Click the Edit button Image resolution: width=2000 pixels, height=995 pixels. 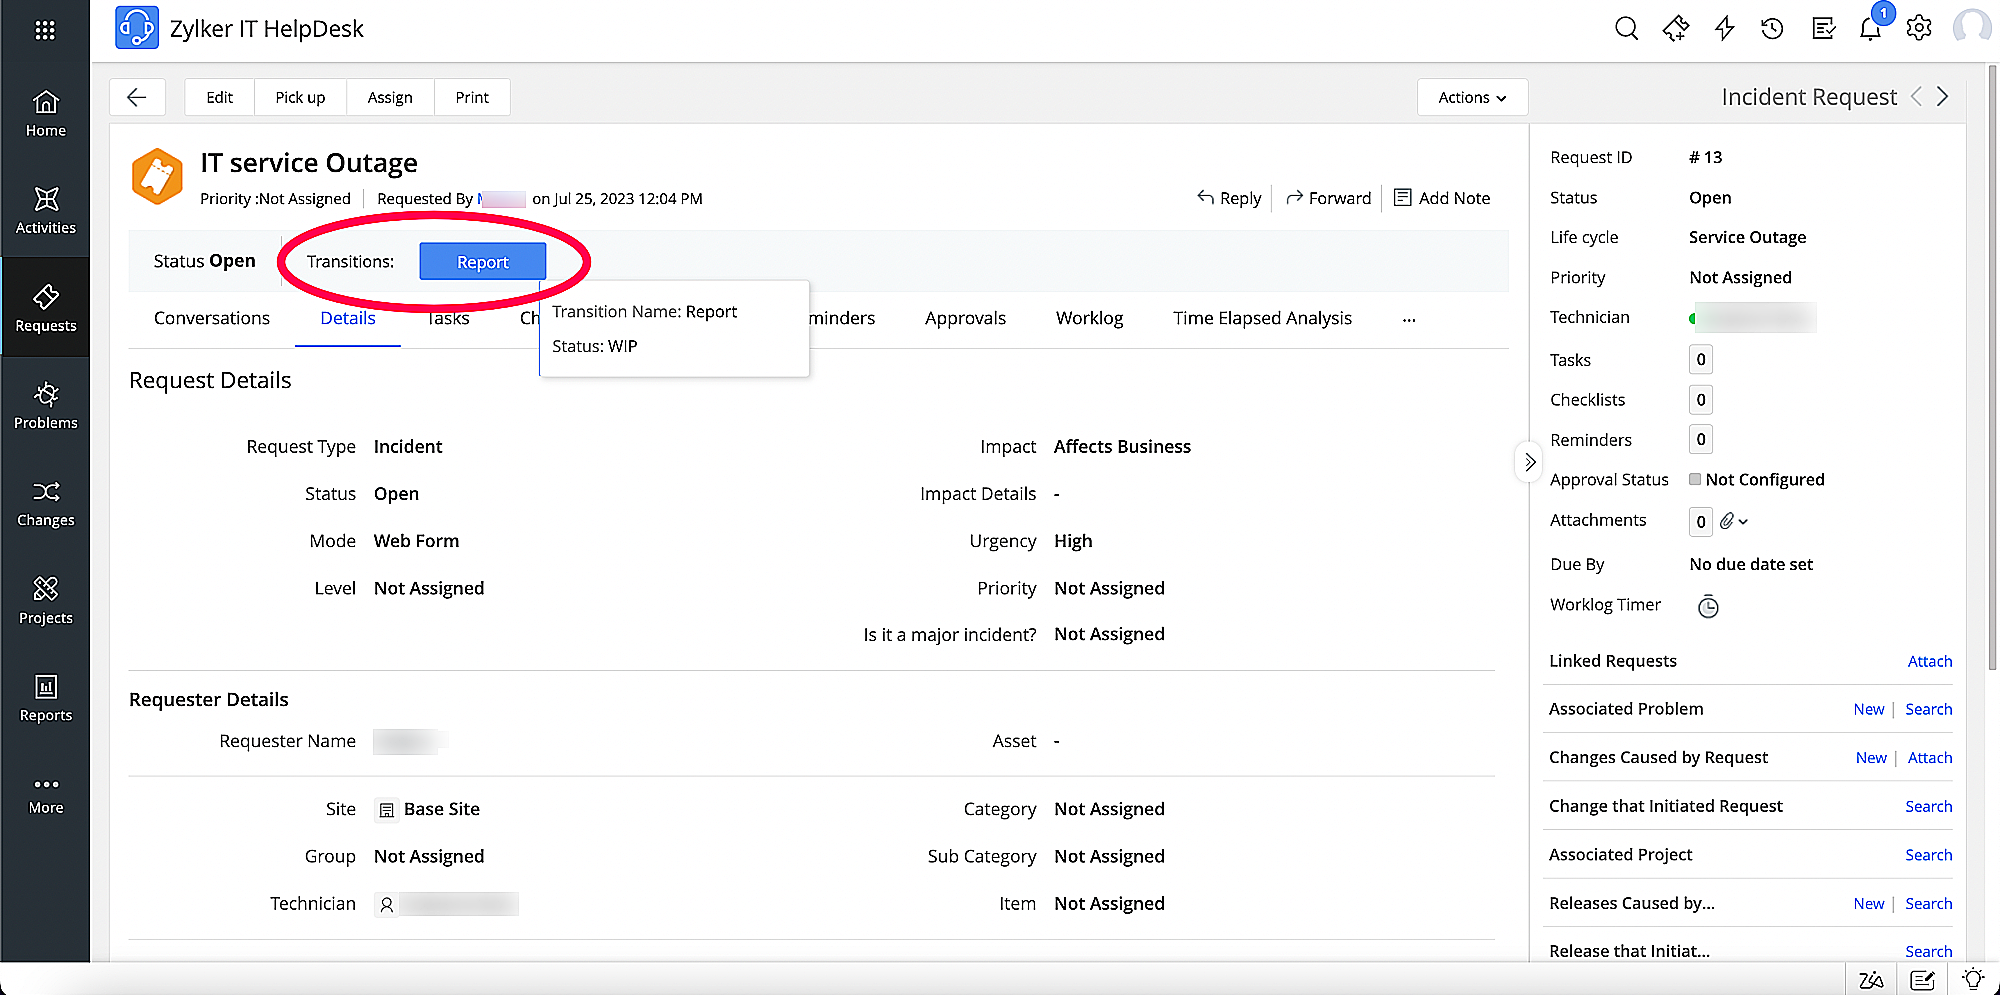[x=220, y=97]
